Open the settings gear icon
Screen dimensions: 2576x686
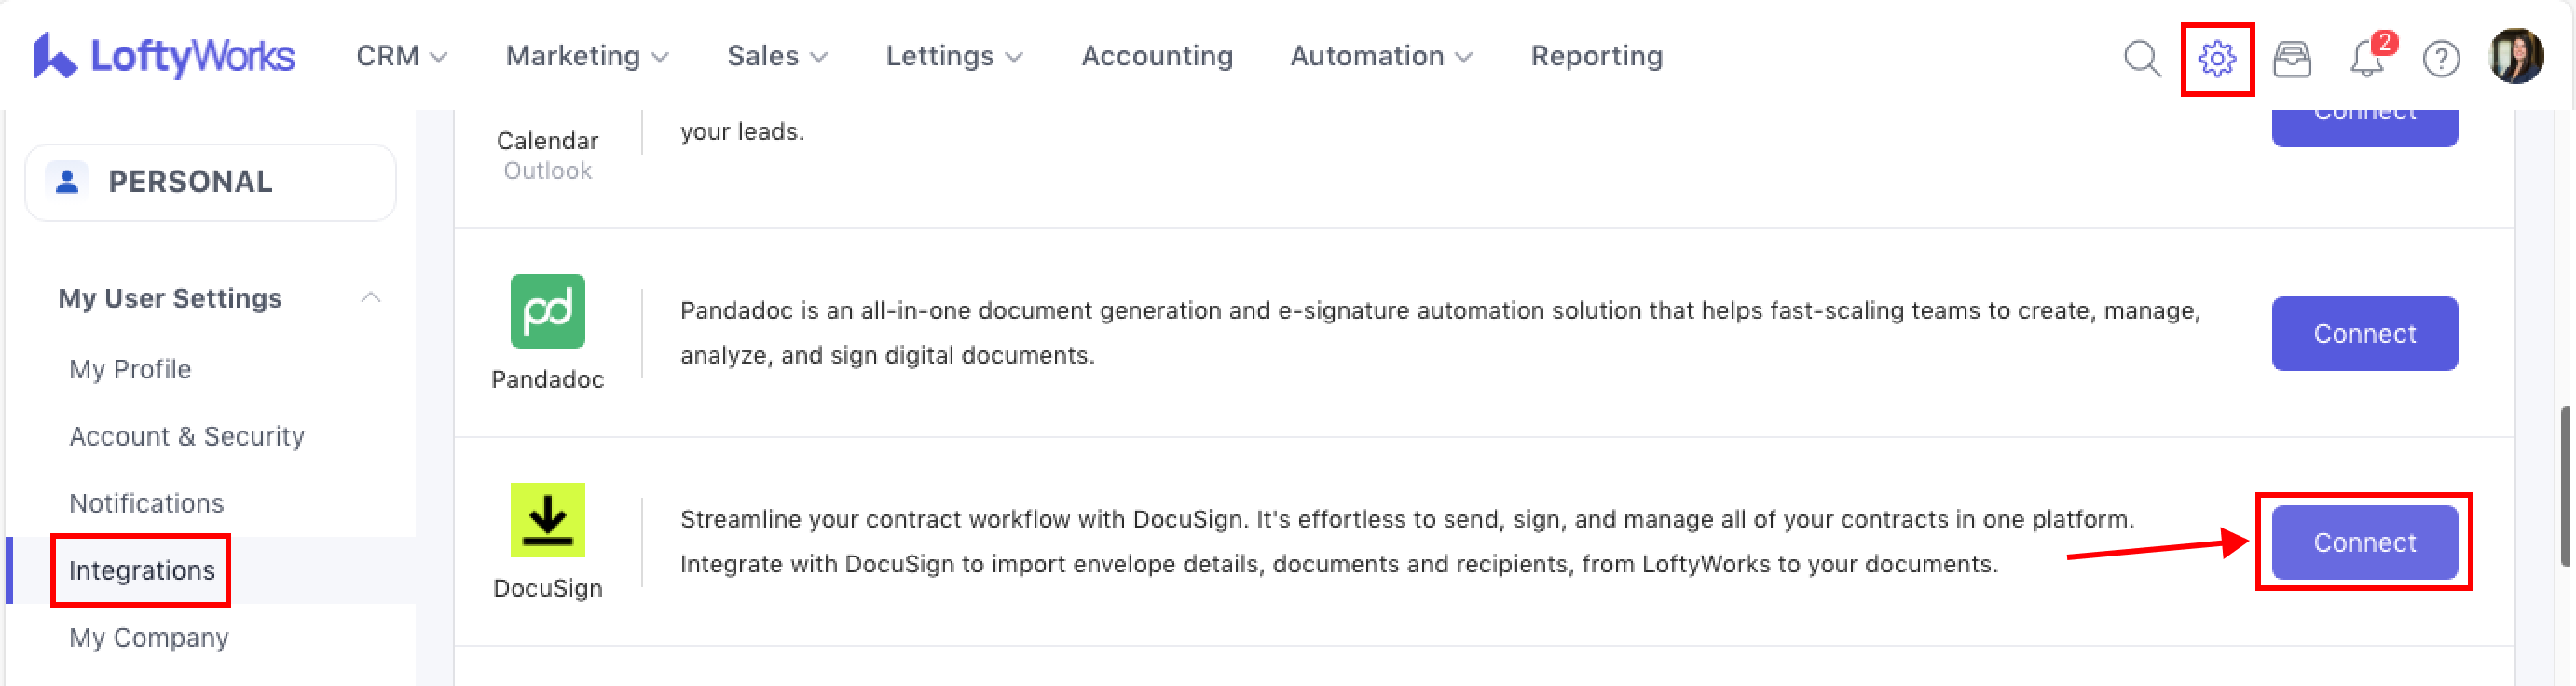tap(2216, 58)
